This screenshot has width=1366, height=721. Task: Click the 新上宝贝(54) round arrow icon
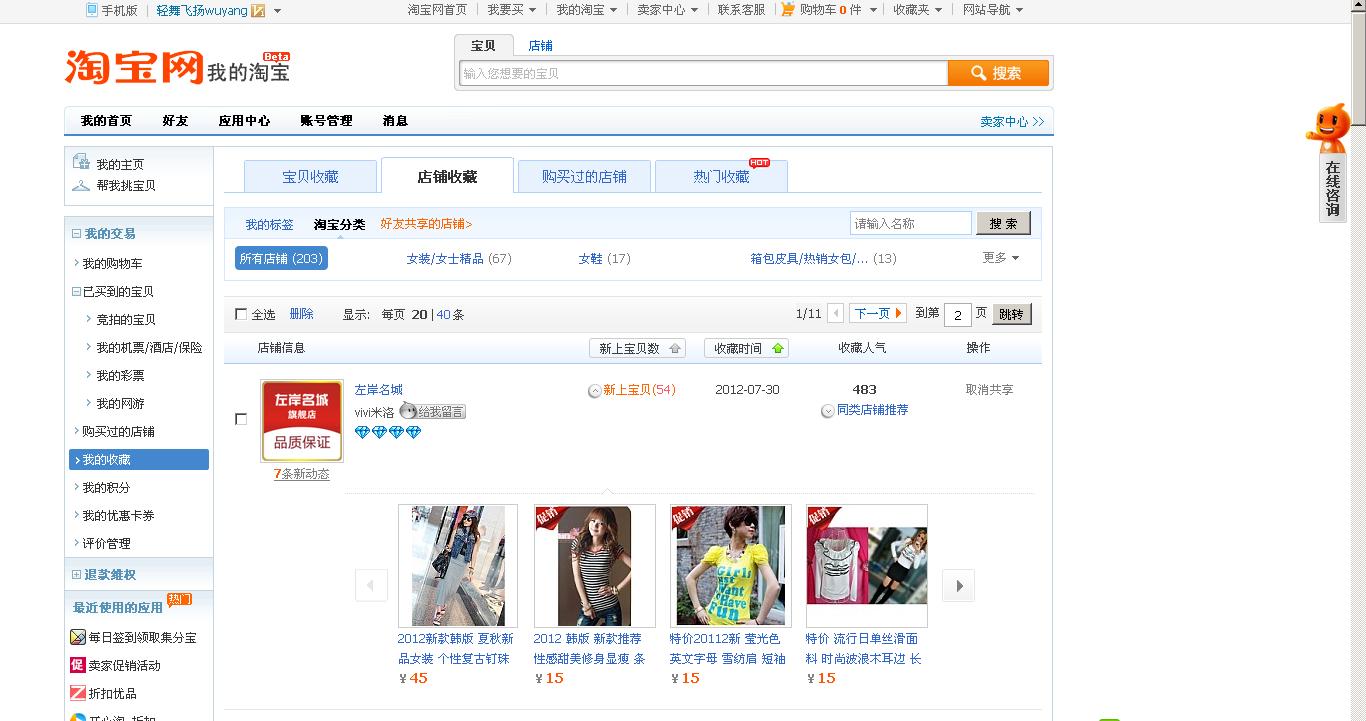pyautogui.click(x=595, y=391)
